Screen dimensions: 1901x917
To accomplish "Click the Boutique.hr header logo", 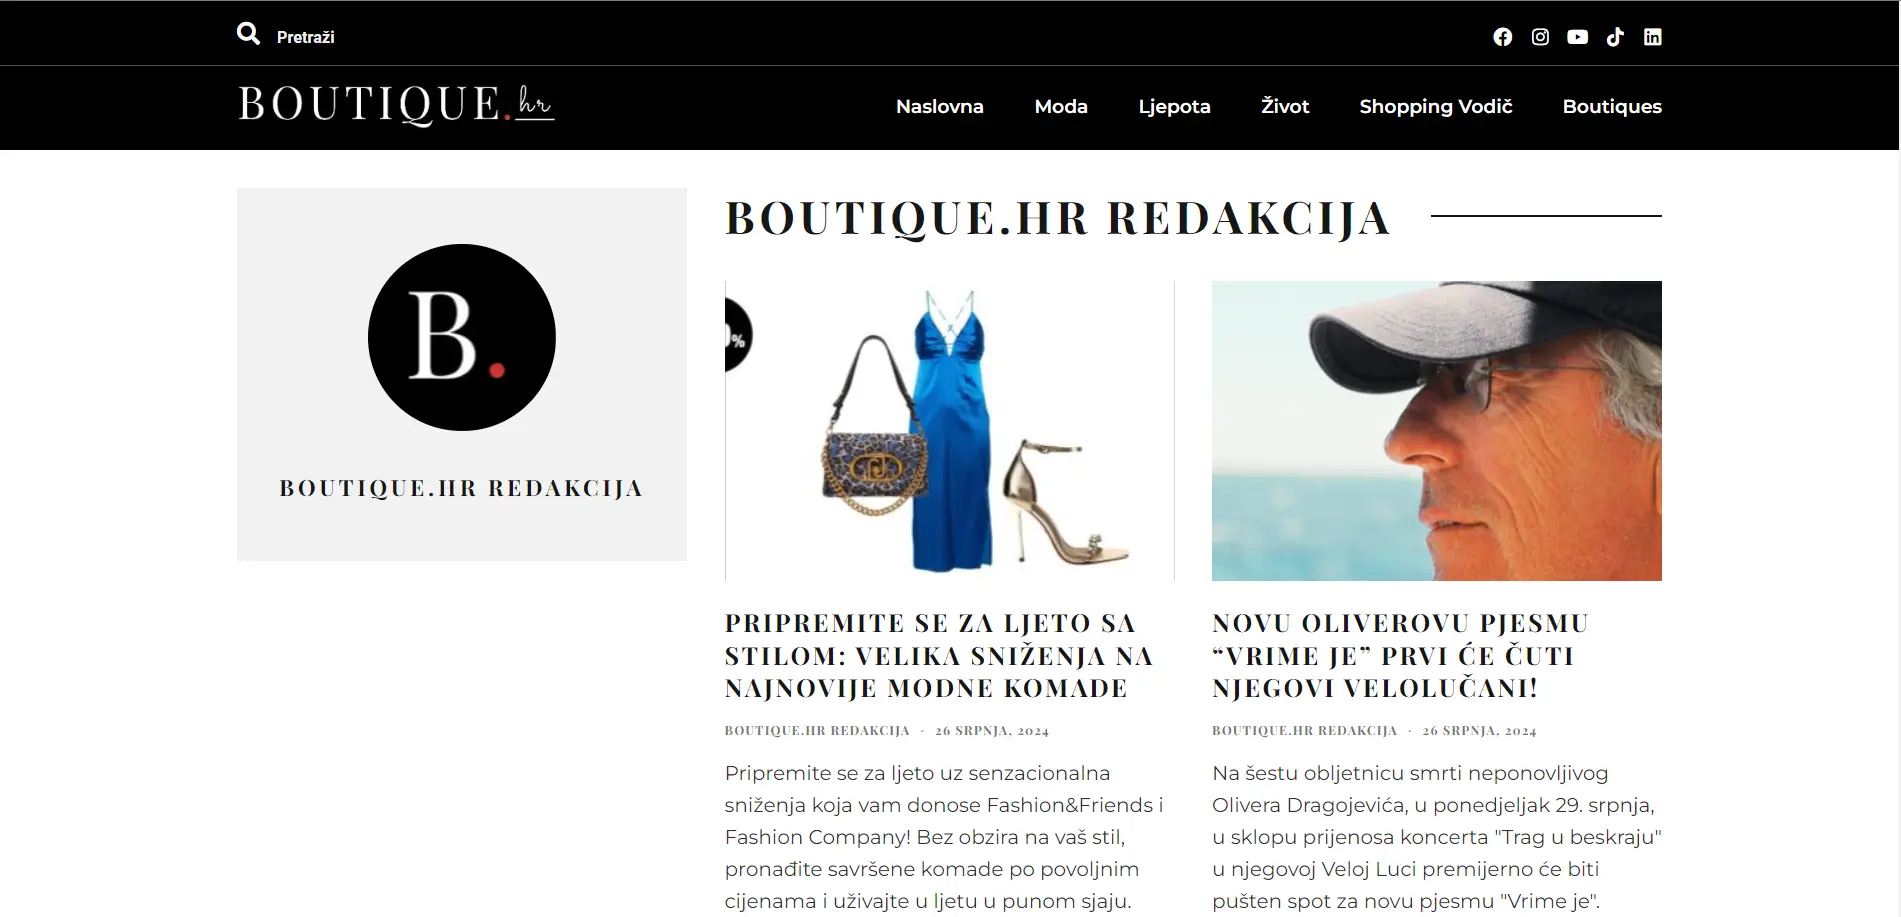I will [x=396, y=105].
